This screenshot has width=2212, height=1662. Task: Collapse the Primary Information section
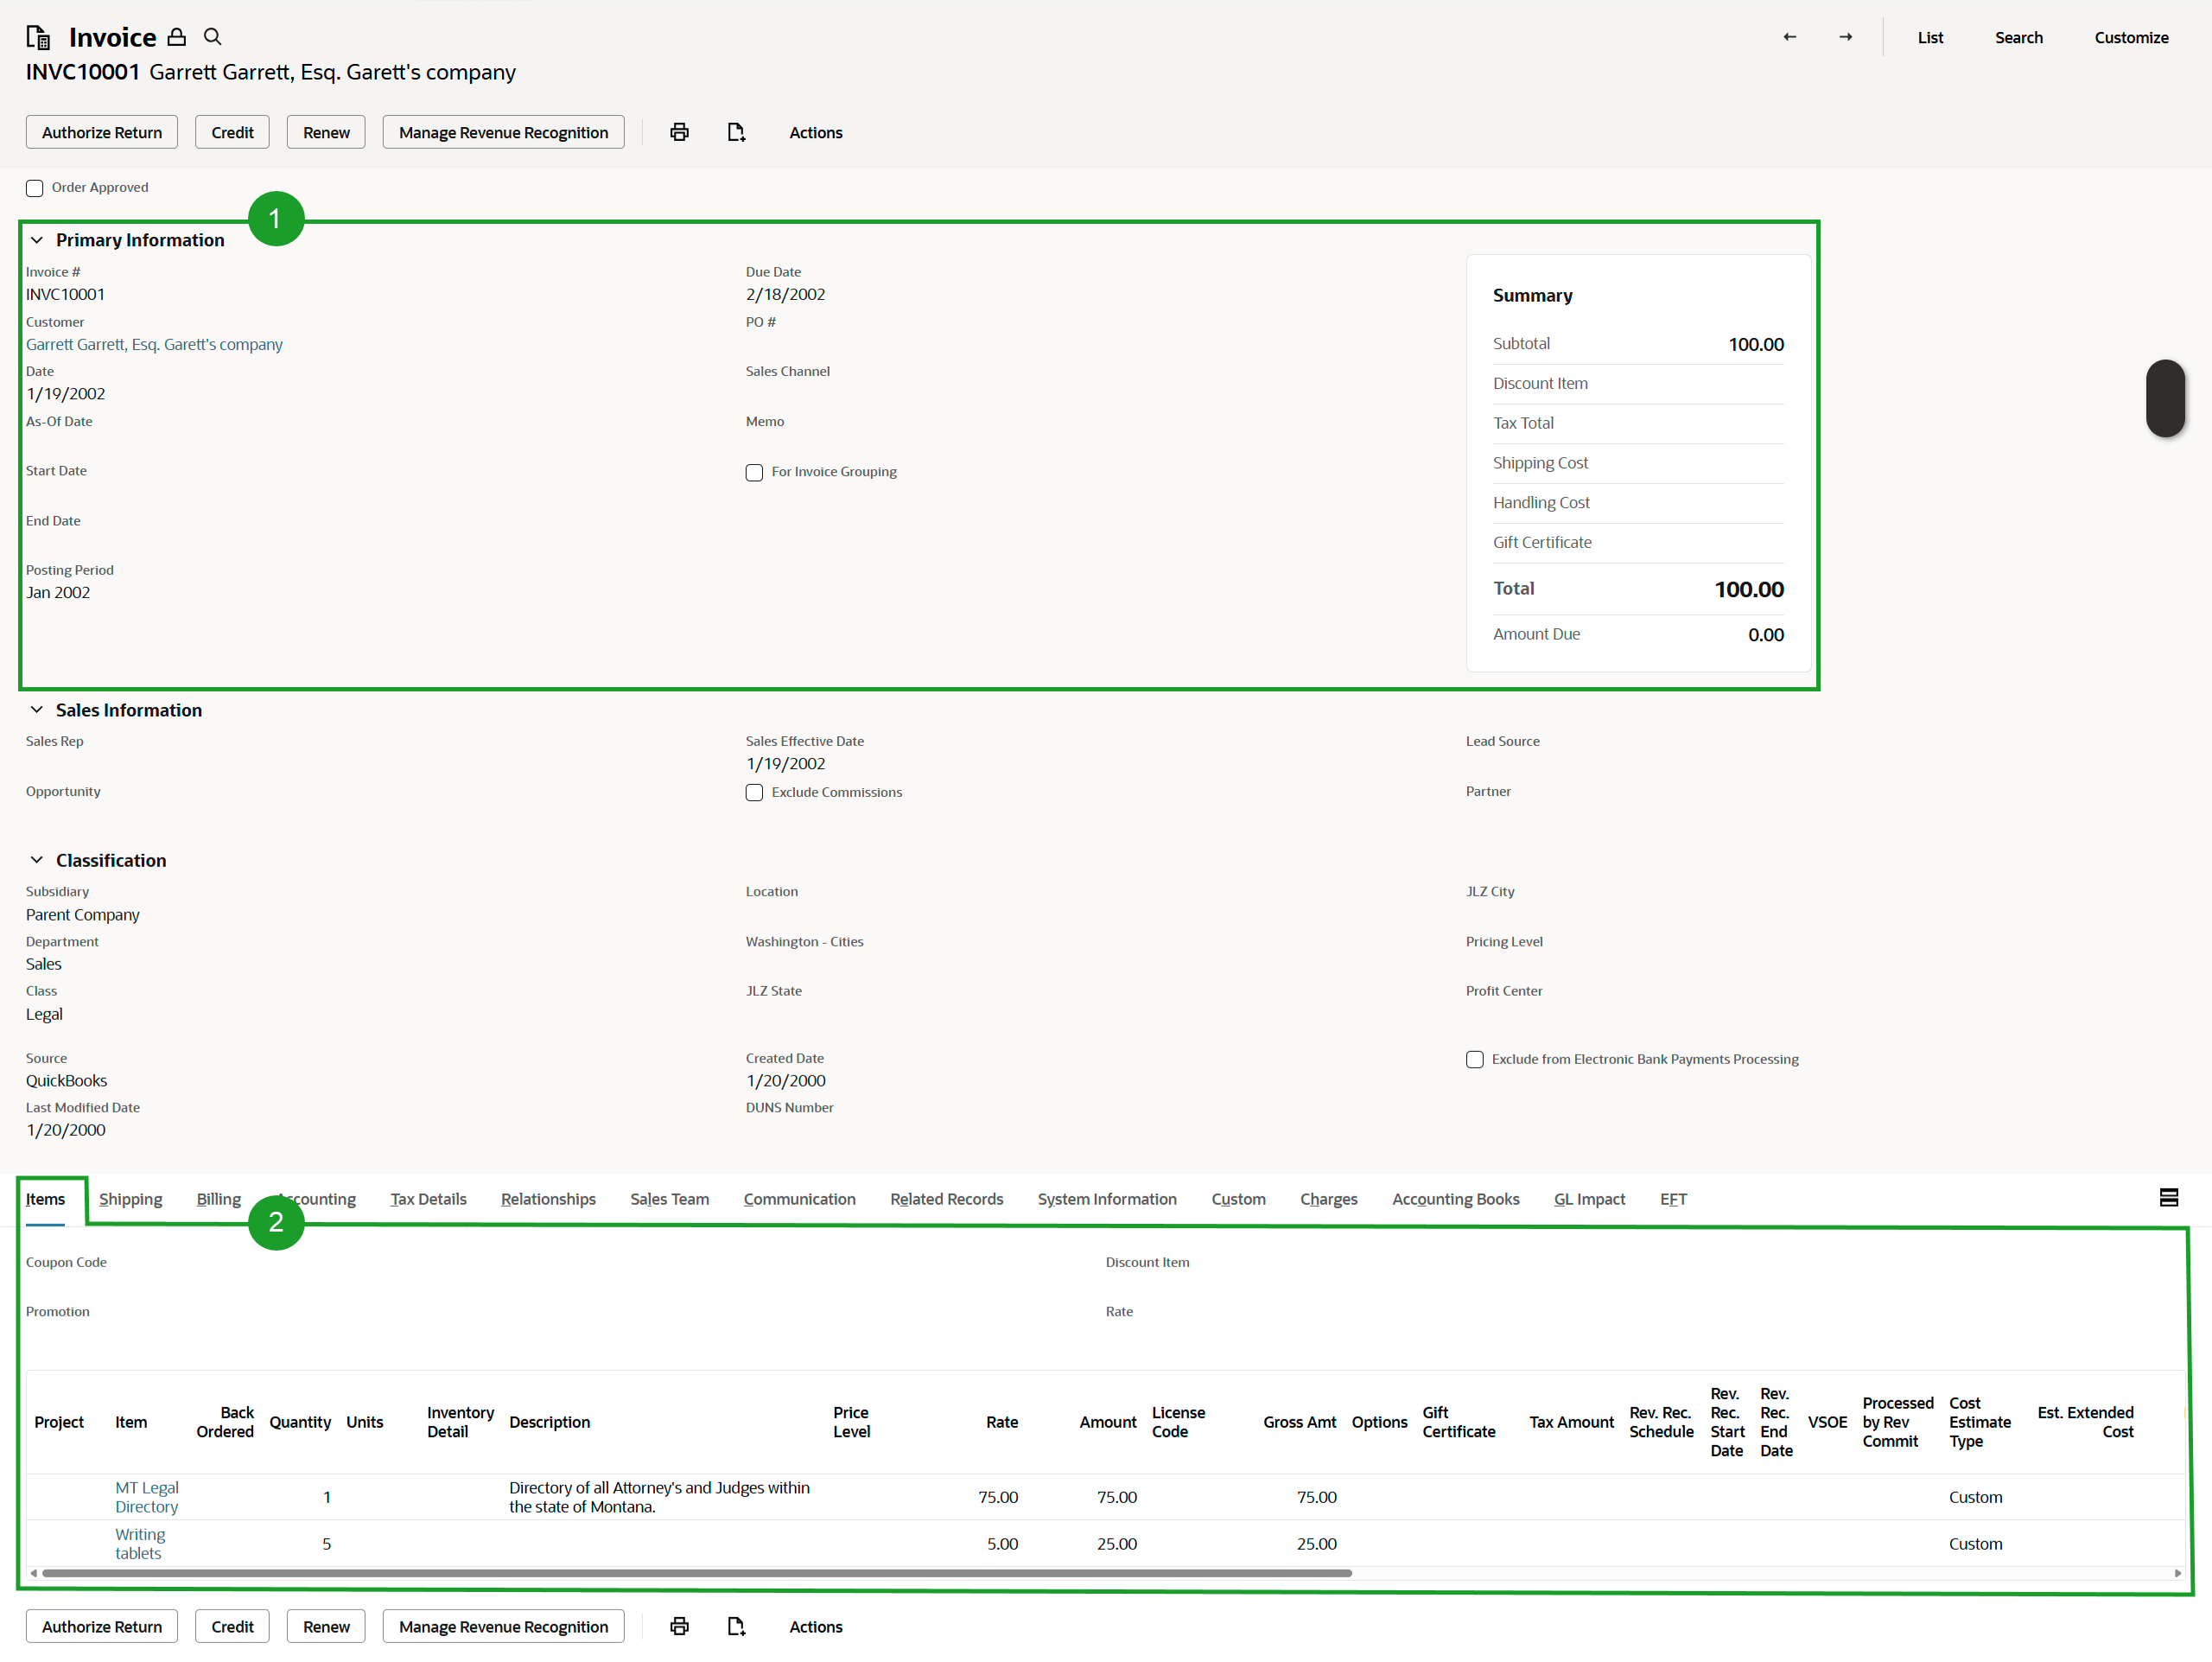pos(37,240)
